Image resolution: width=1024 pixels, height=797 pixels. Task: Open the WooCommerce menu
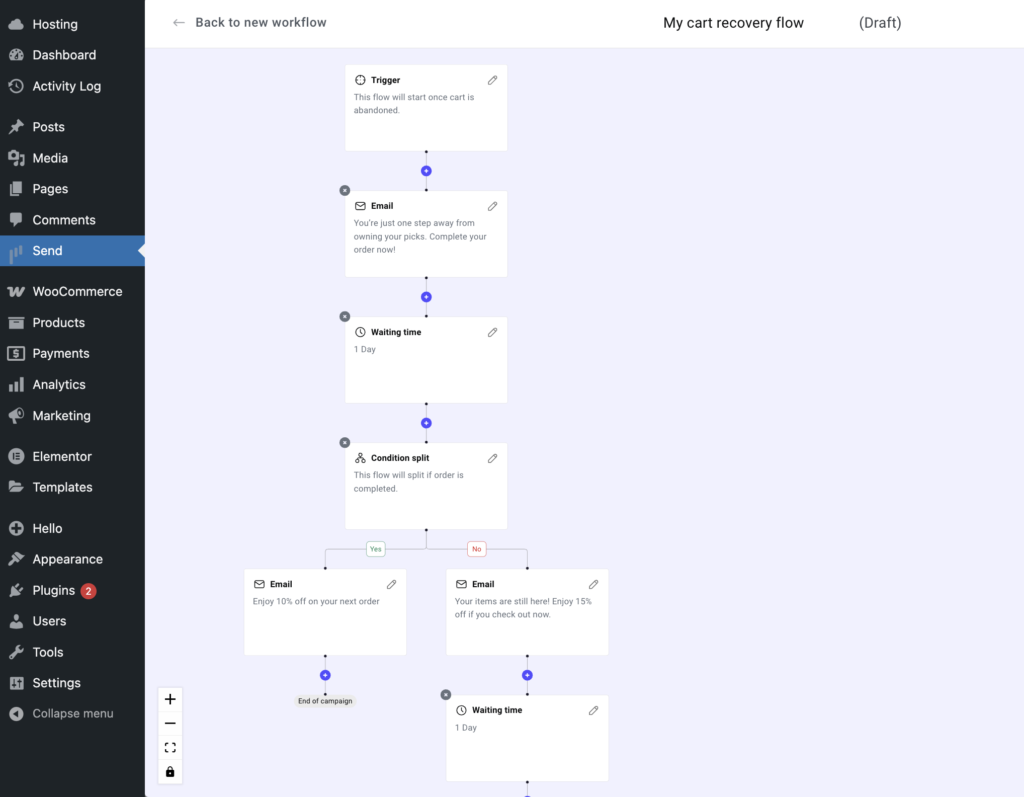click(x=72, y=291)
